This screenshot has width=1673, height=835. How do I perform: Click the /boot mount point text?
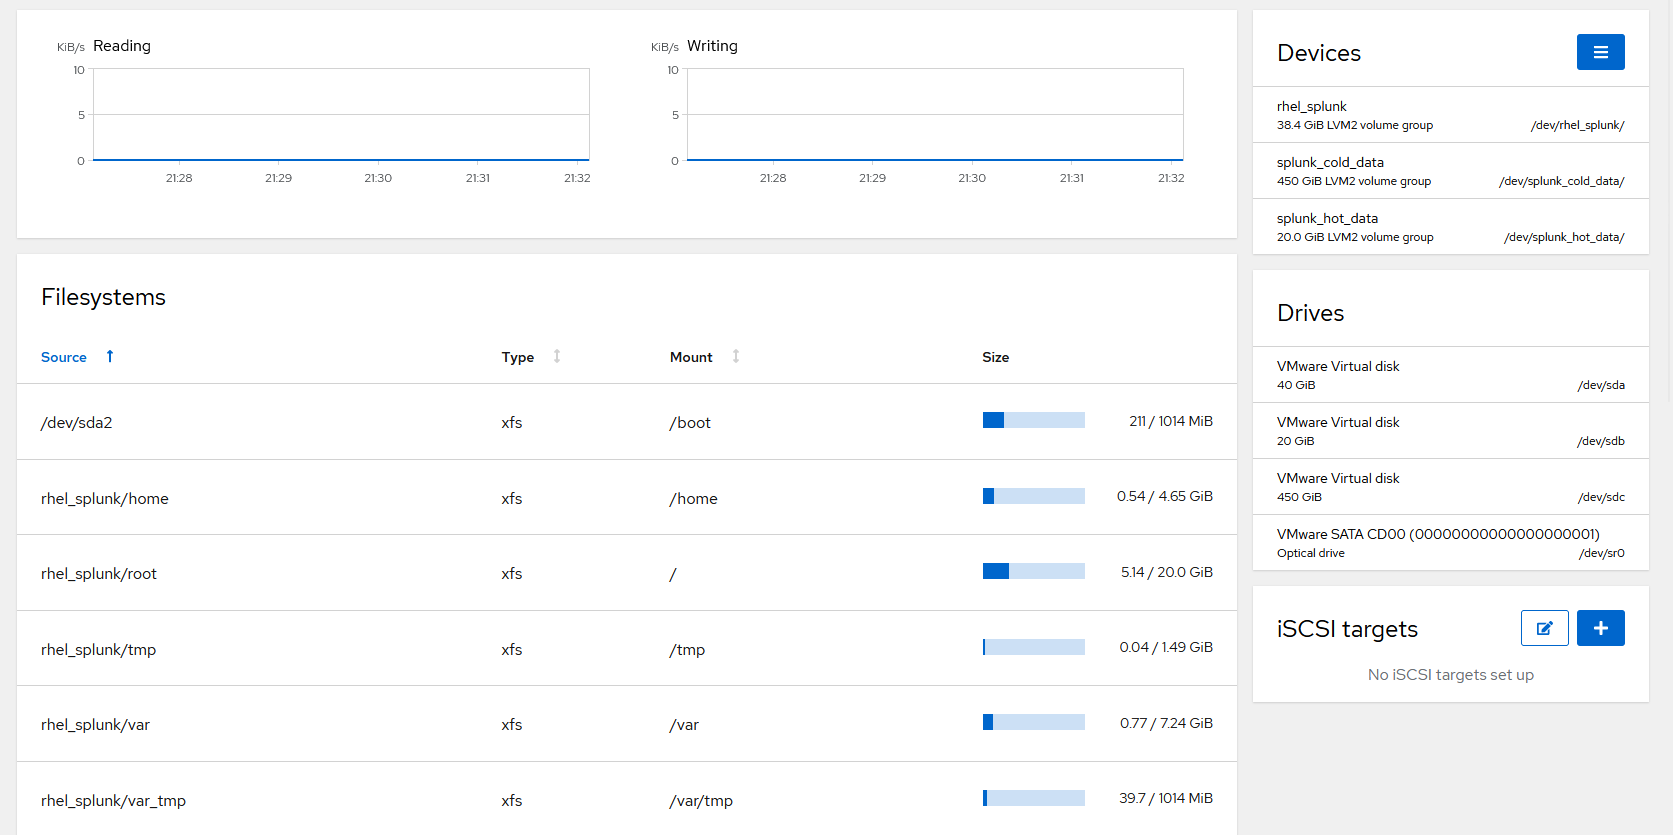tap(690, 423)
